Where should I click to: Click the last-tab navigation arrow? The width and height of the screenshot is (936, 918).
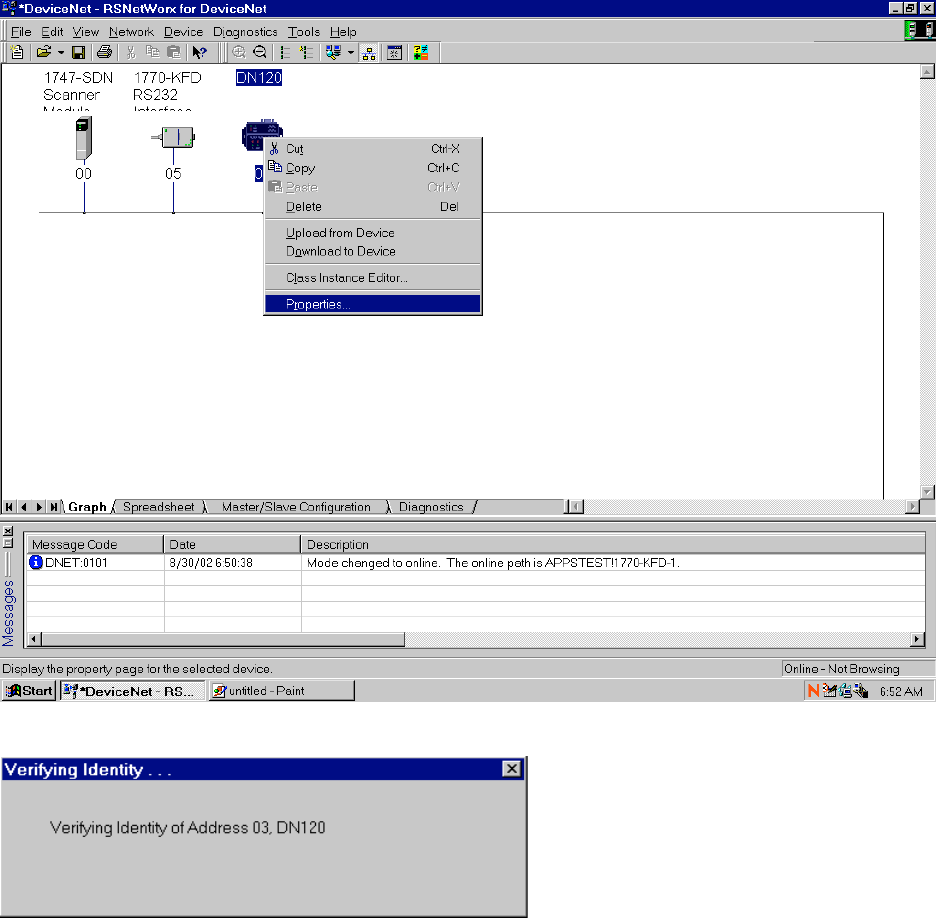pos(54,507)
